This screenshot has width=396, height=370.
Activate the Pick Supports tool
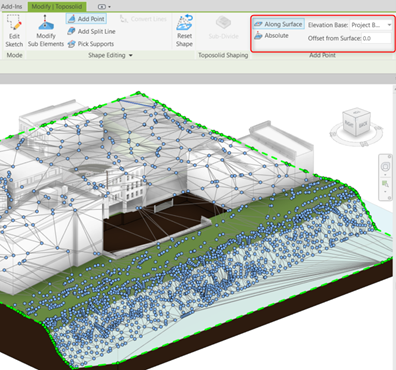point(91,44)
